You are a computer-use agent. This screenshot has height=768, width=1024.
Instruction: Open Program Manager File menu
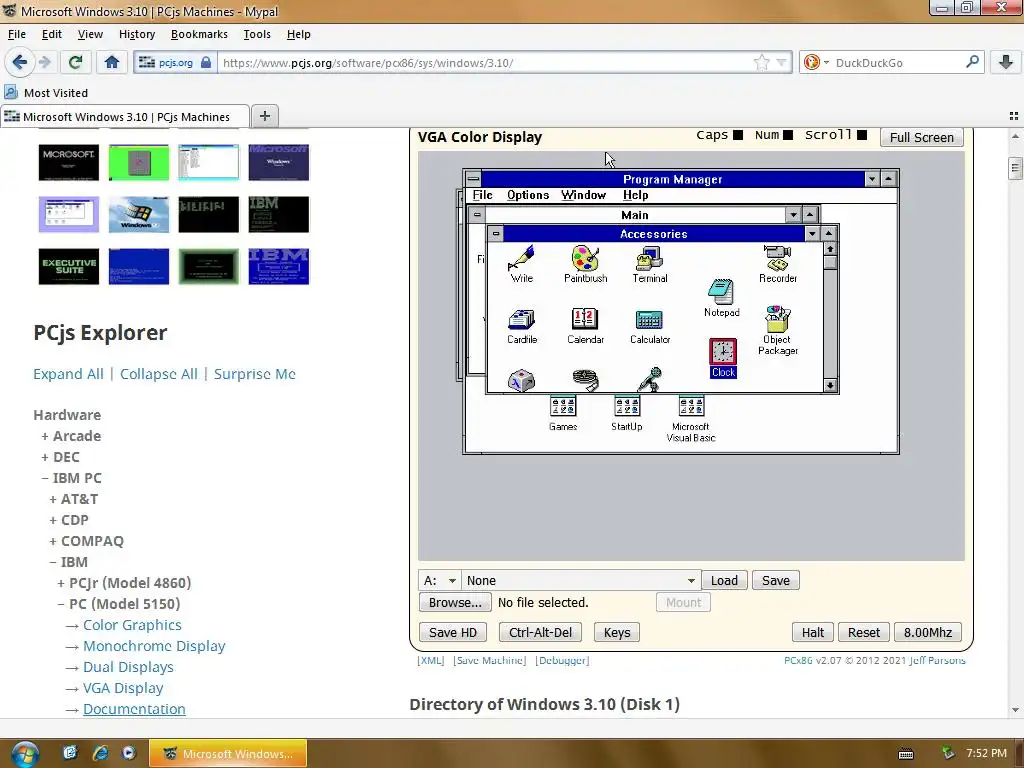point(483,195)
